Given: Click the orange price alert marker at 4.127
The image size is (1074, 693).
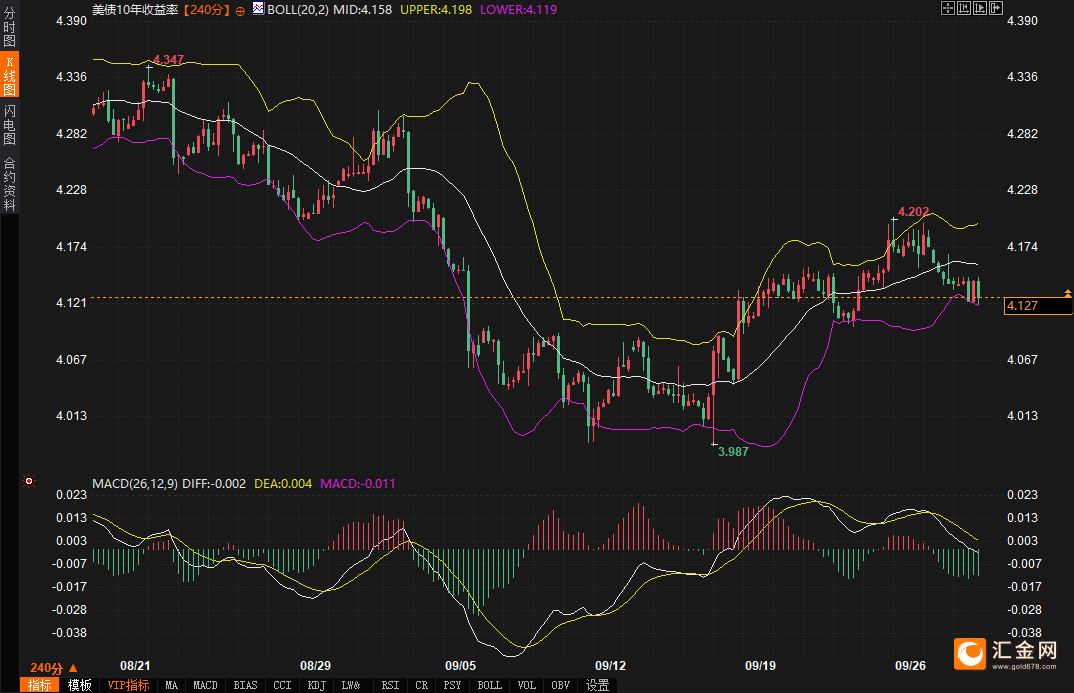Looking at the screenshot, I should 1067,293.
